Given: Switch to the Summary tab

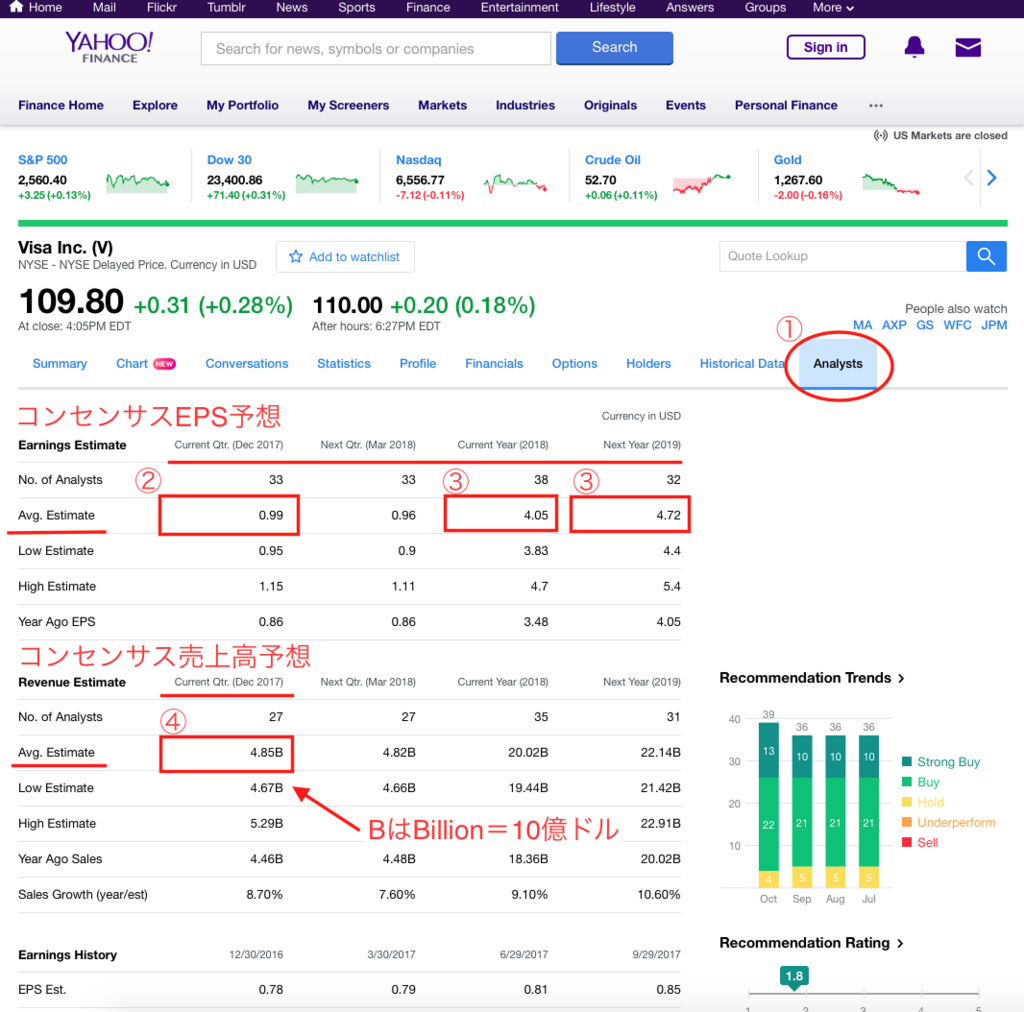Looking at the screenshot, I should [59, 364].
